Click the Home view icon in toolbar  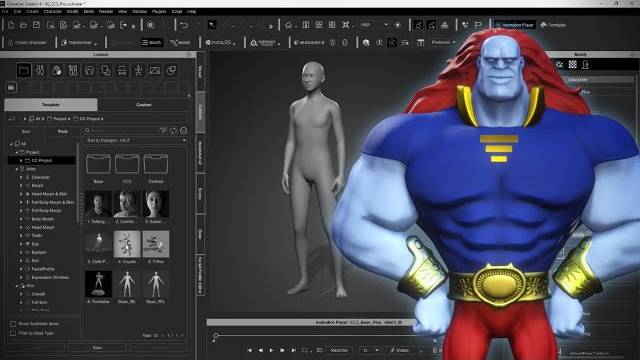click(x=289, y=25)
